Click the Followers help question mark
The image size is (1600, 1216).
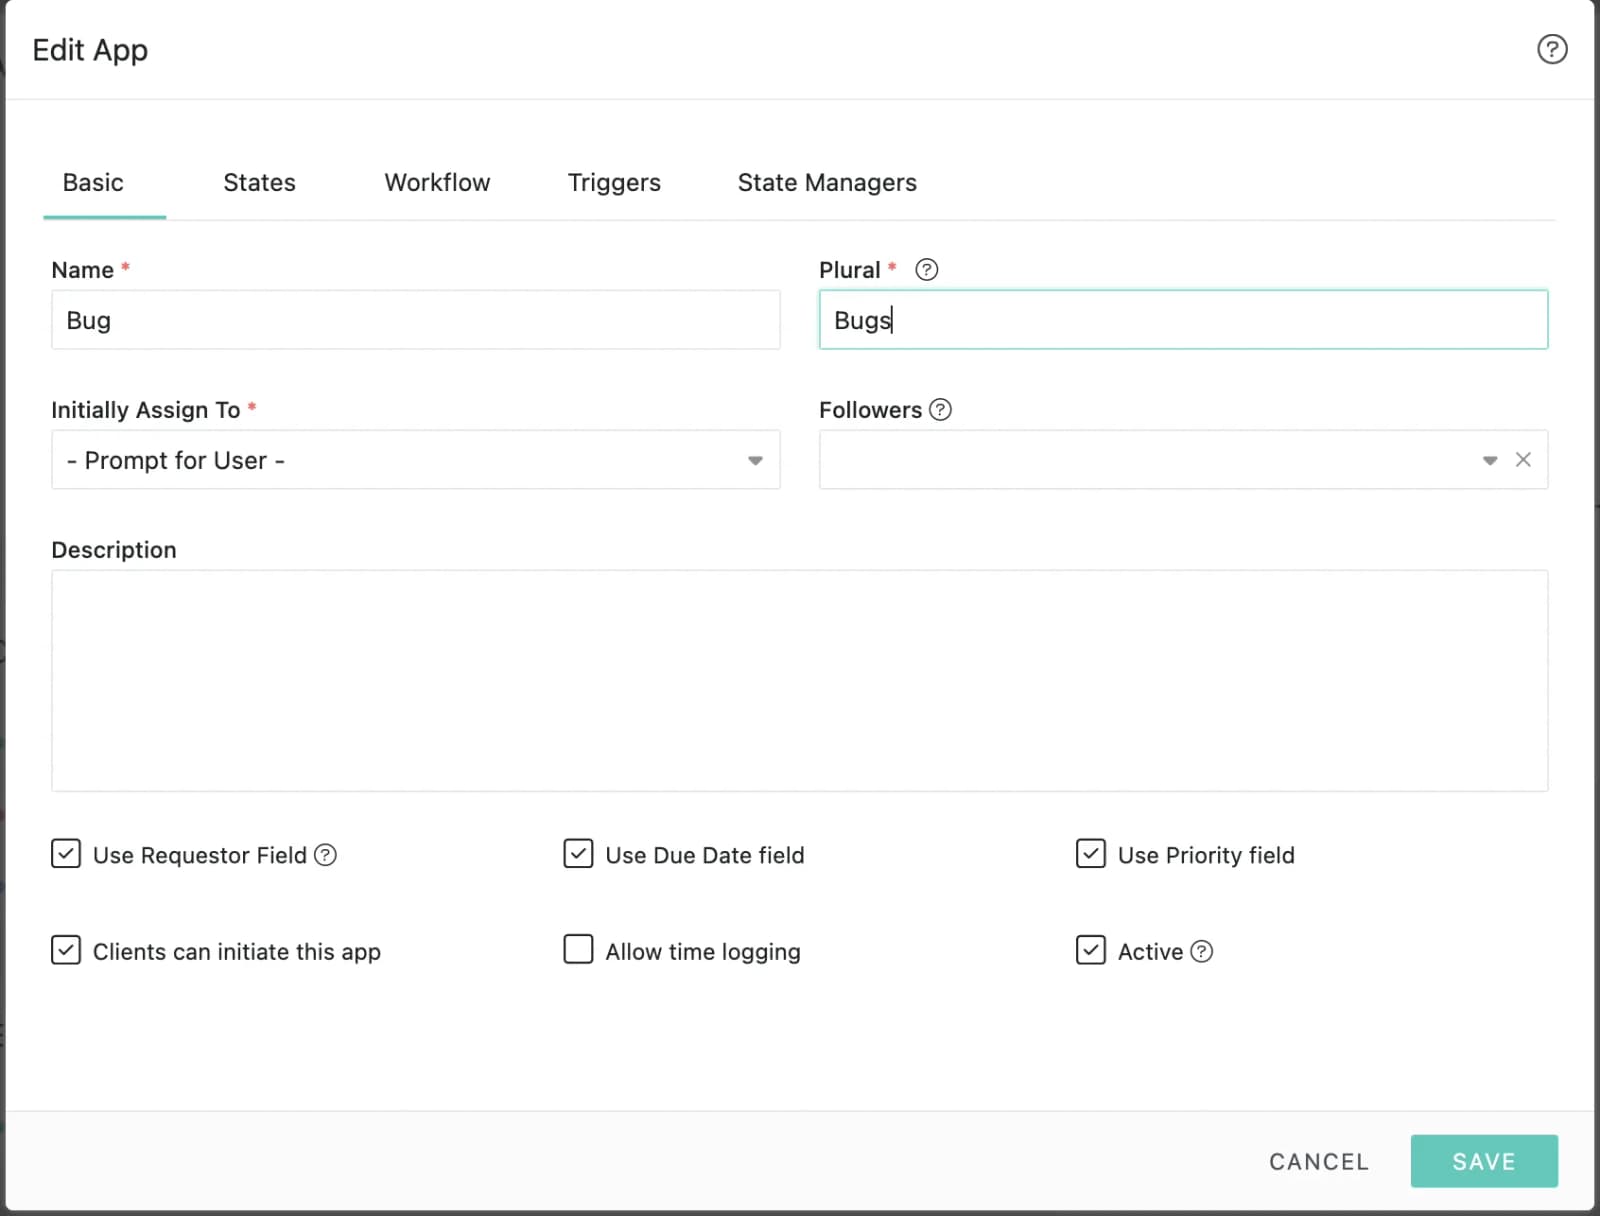click(940, 410)
